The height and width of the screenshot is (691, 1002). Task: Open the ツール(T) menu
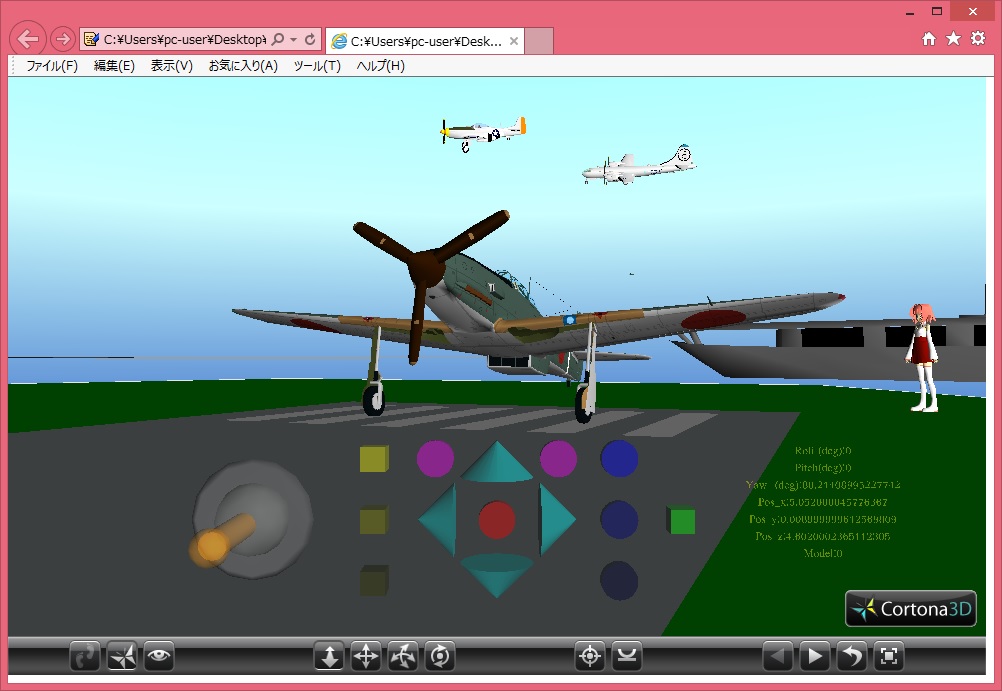pyautogui.click(x=317, y=66)
